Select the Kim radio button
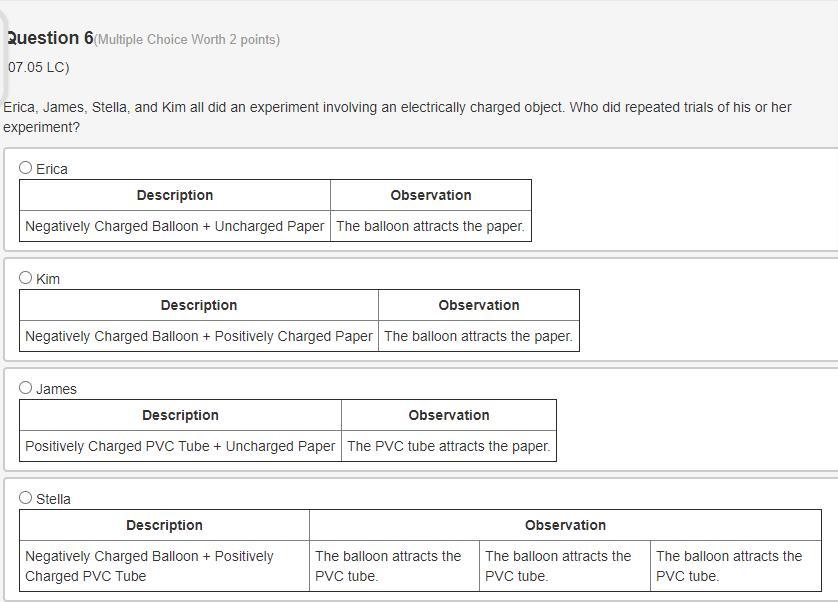Viewport: 838px width, 602px height. pyautogui.click(x=25, y=278)
